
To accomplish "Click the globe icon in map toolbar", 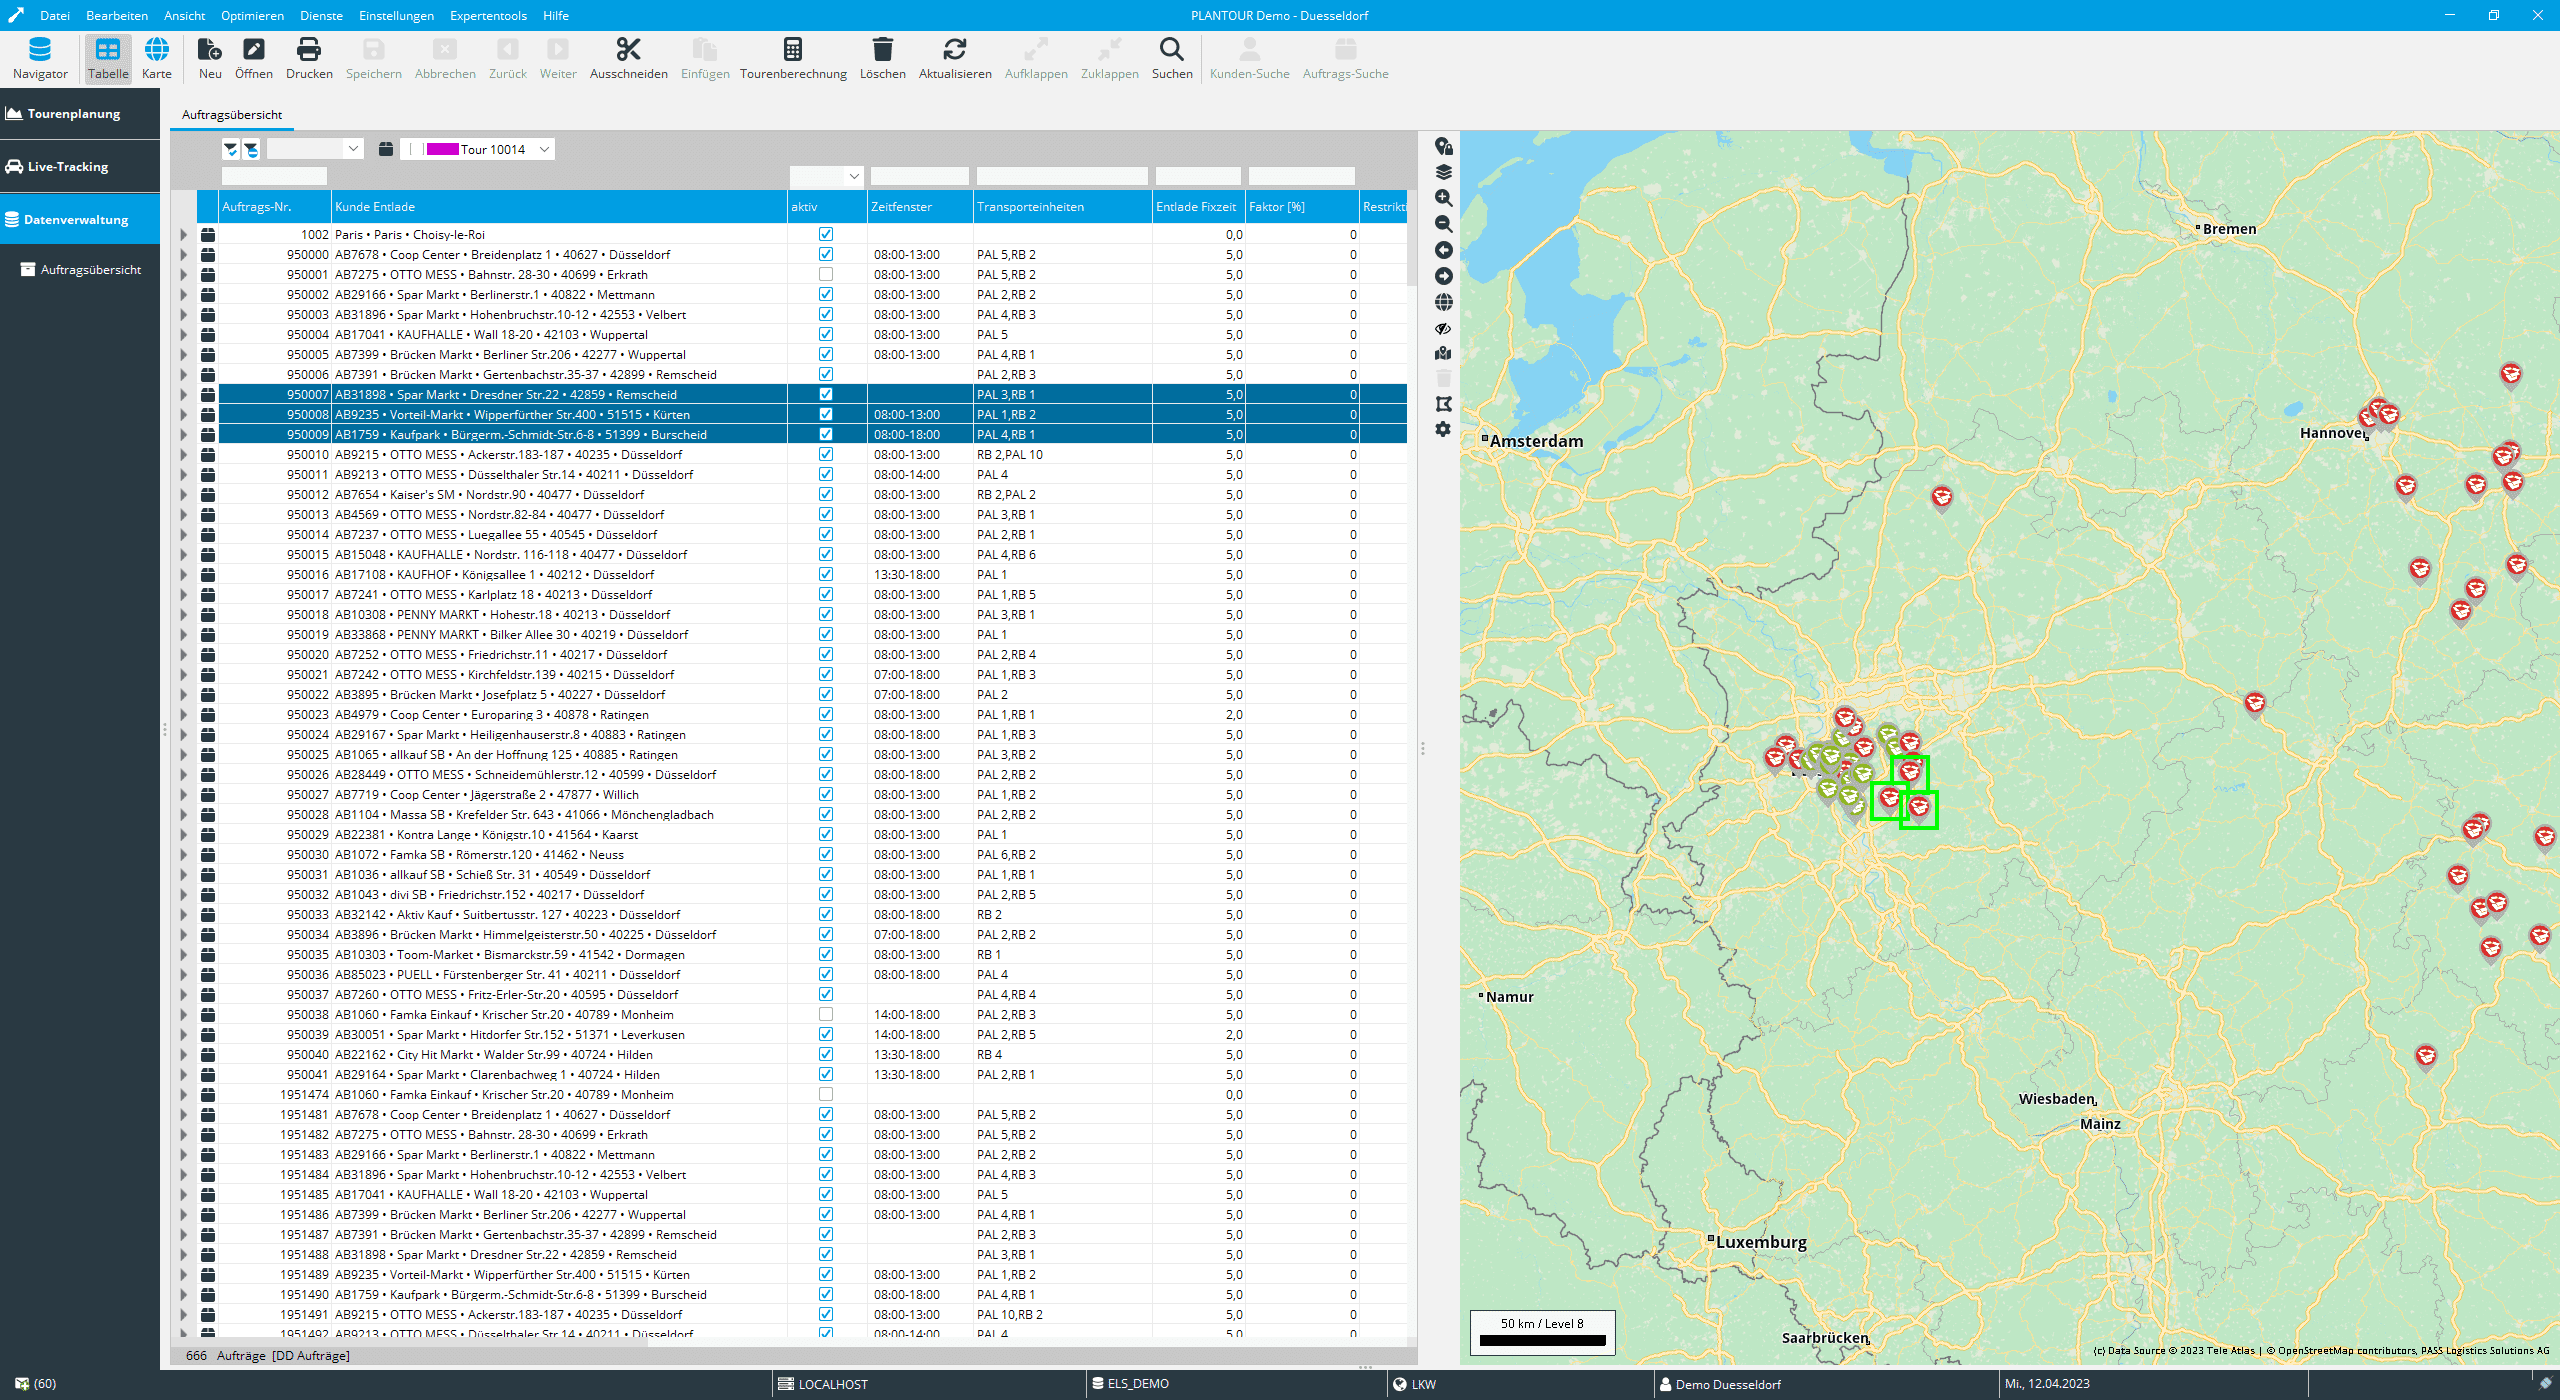I will [1443, 302].
